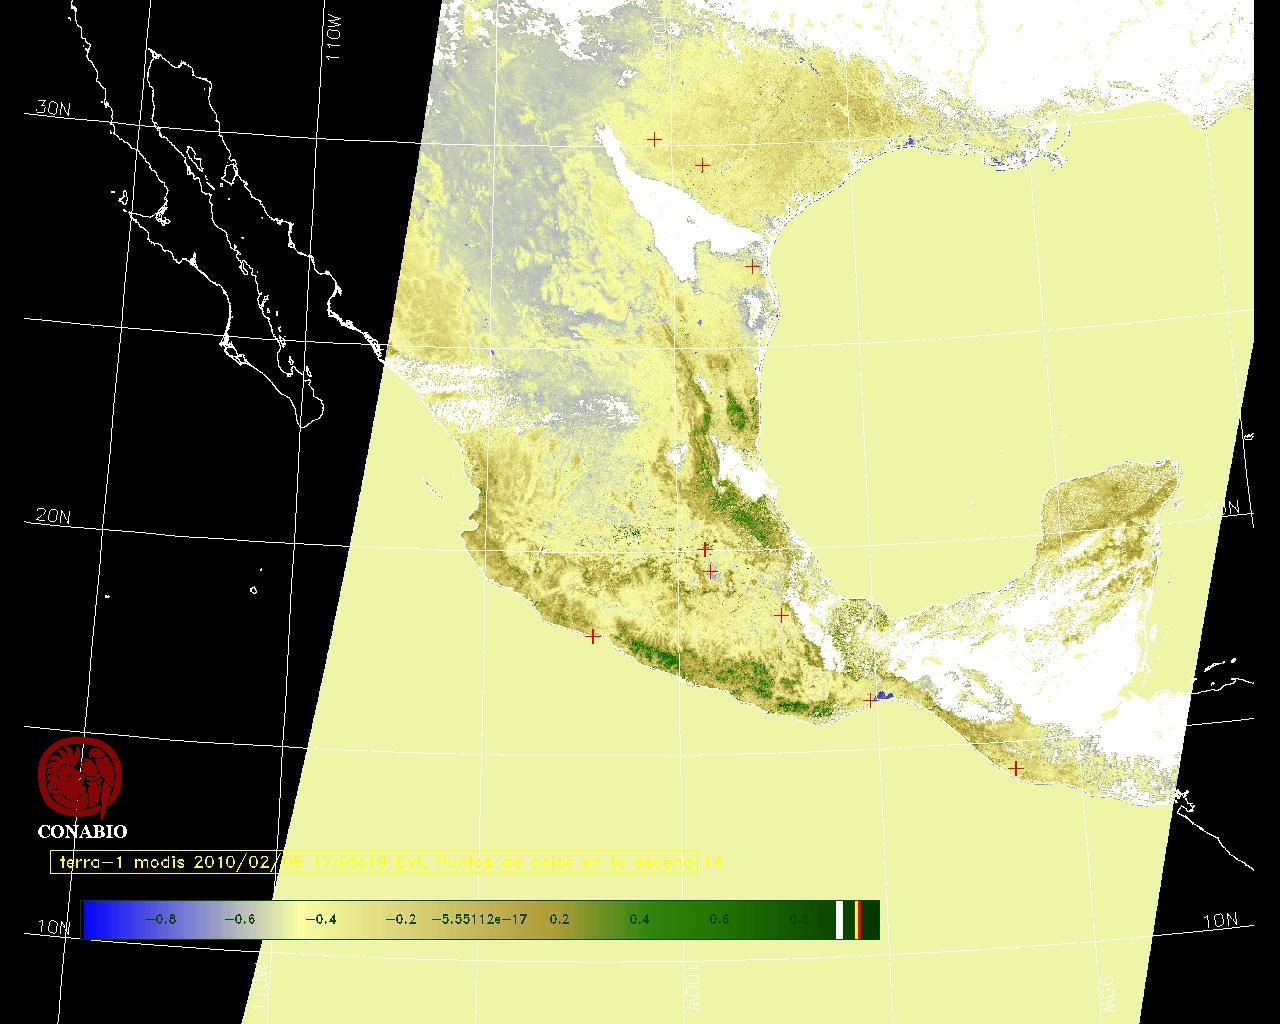
Task: Click the 0.4 mark on the color bar
Action: pyautogui.click(x=640, y=919)
